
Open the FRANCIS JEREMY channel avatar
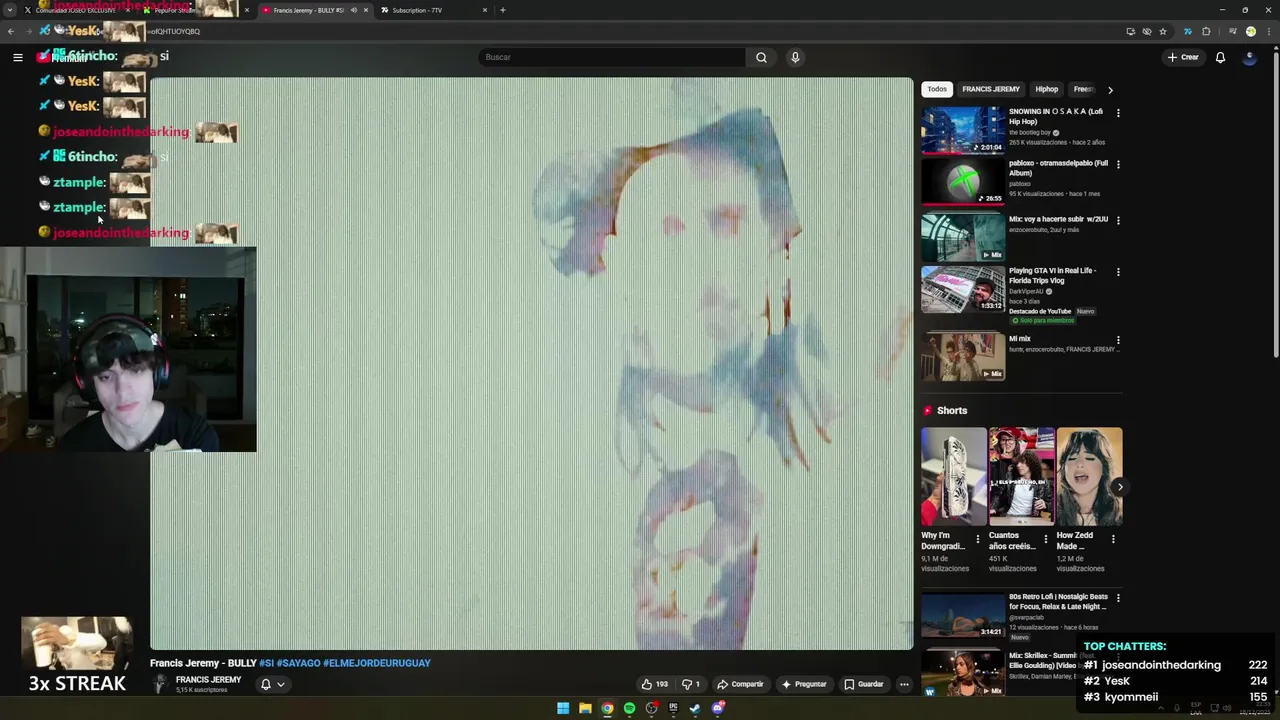(159, 684)
